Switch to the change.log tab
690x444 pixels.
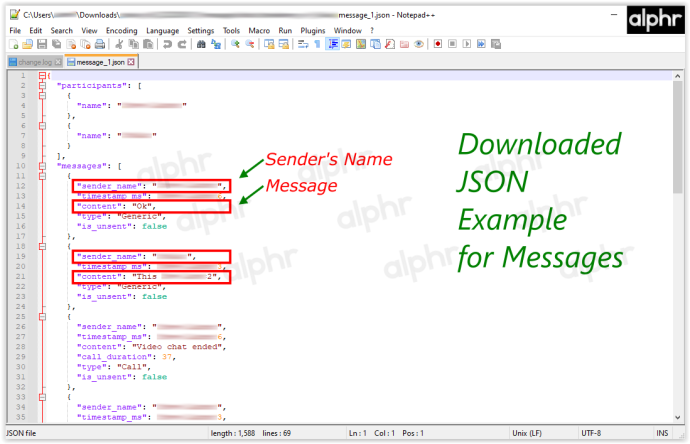tap(35, 62)
